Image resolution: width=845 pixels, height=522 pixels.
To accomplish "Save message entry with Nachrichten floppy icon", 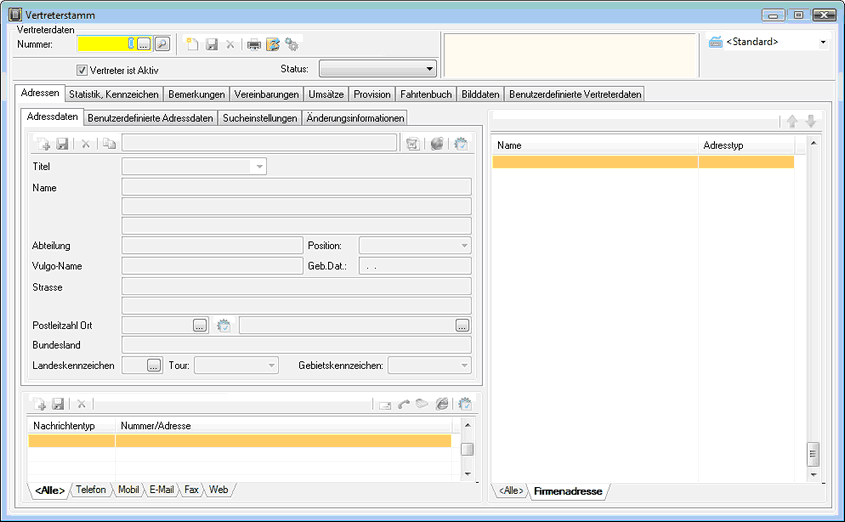I will click(x=58, y=404).
